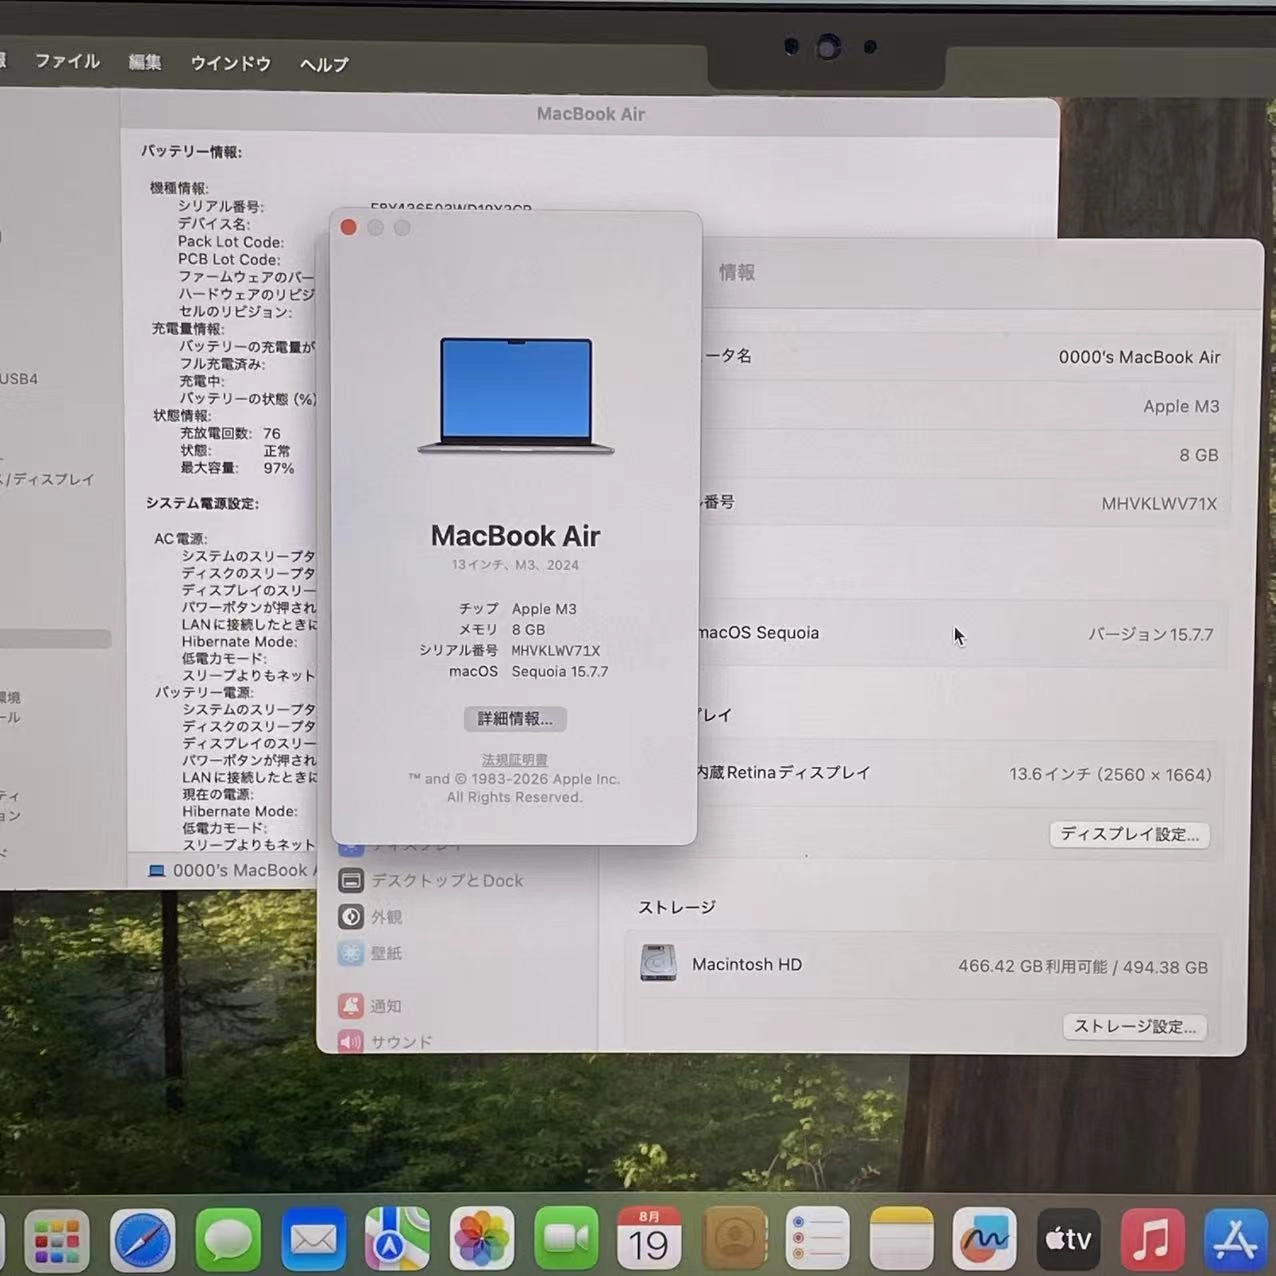Click the ストレージ設定... button

tap(1134, 1026)
